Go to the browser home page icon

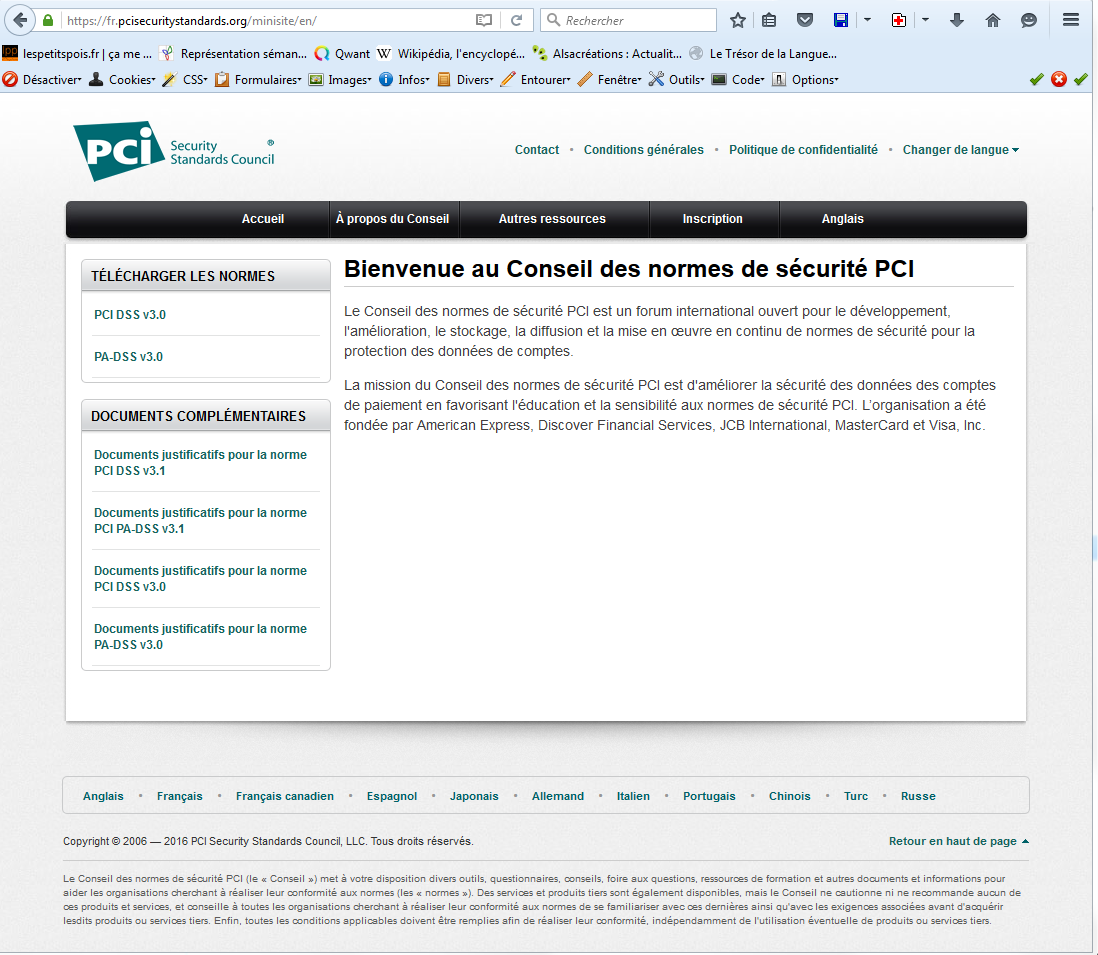993,20
